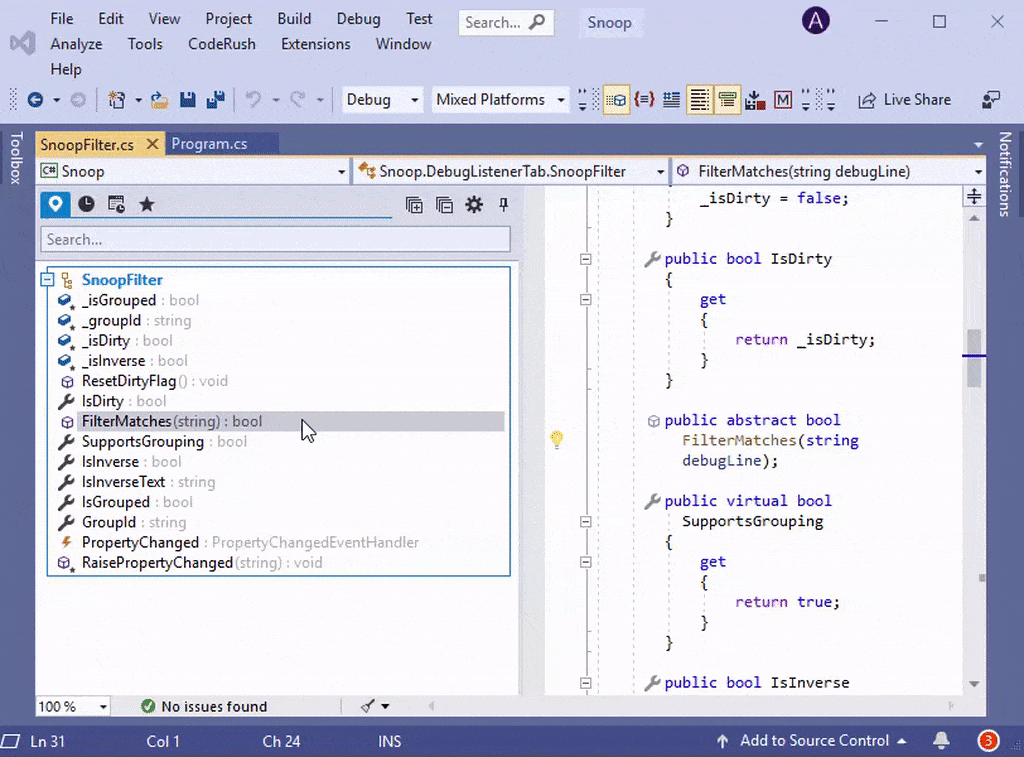Collapse all nodes in the Snoop tree
This screenshot has width=1024, height=757.
[x=444, y=204]
